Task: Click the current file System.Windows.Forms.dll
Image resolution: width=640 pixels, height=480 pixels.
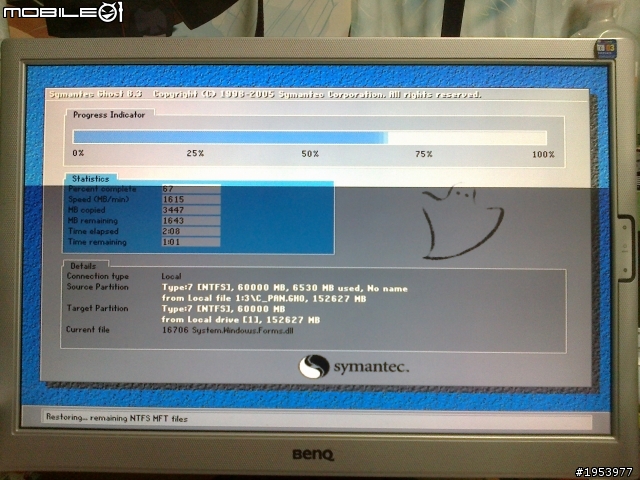Action: tap(228, 330)
